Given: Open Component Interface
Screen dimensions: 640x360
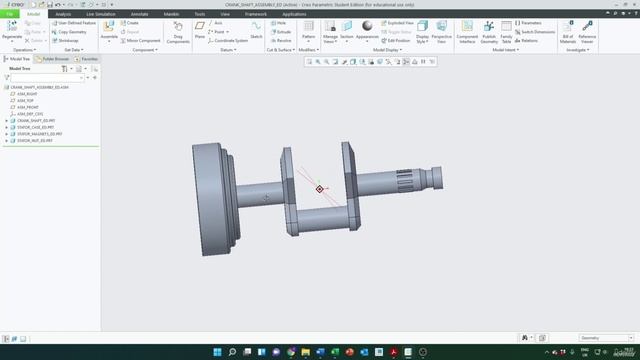Looking at the screenshot, I should [x=467, y=32].
